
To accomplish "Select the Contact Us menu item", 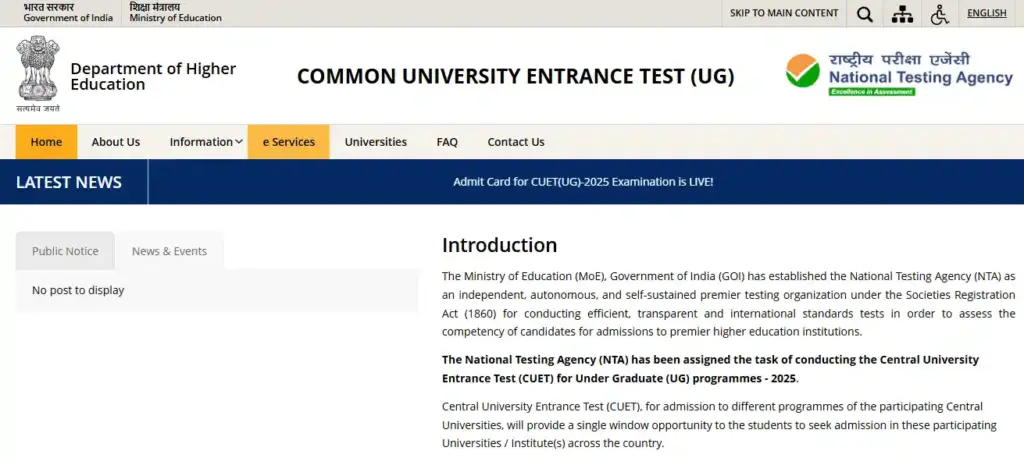I will coord(516,142).
